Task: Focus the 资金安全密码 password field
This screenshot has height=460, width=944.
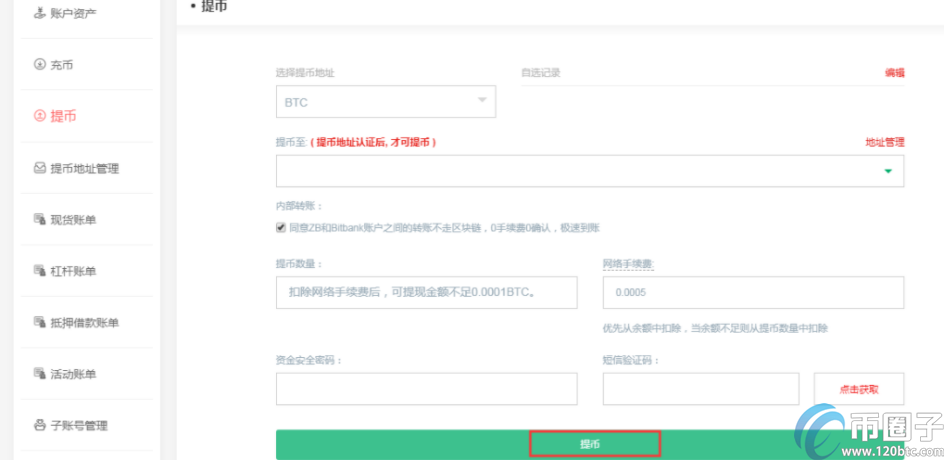Action: click(426, 389)
